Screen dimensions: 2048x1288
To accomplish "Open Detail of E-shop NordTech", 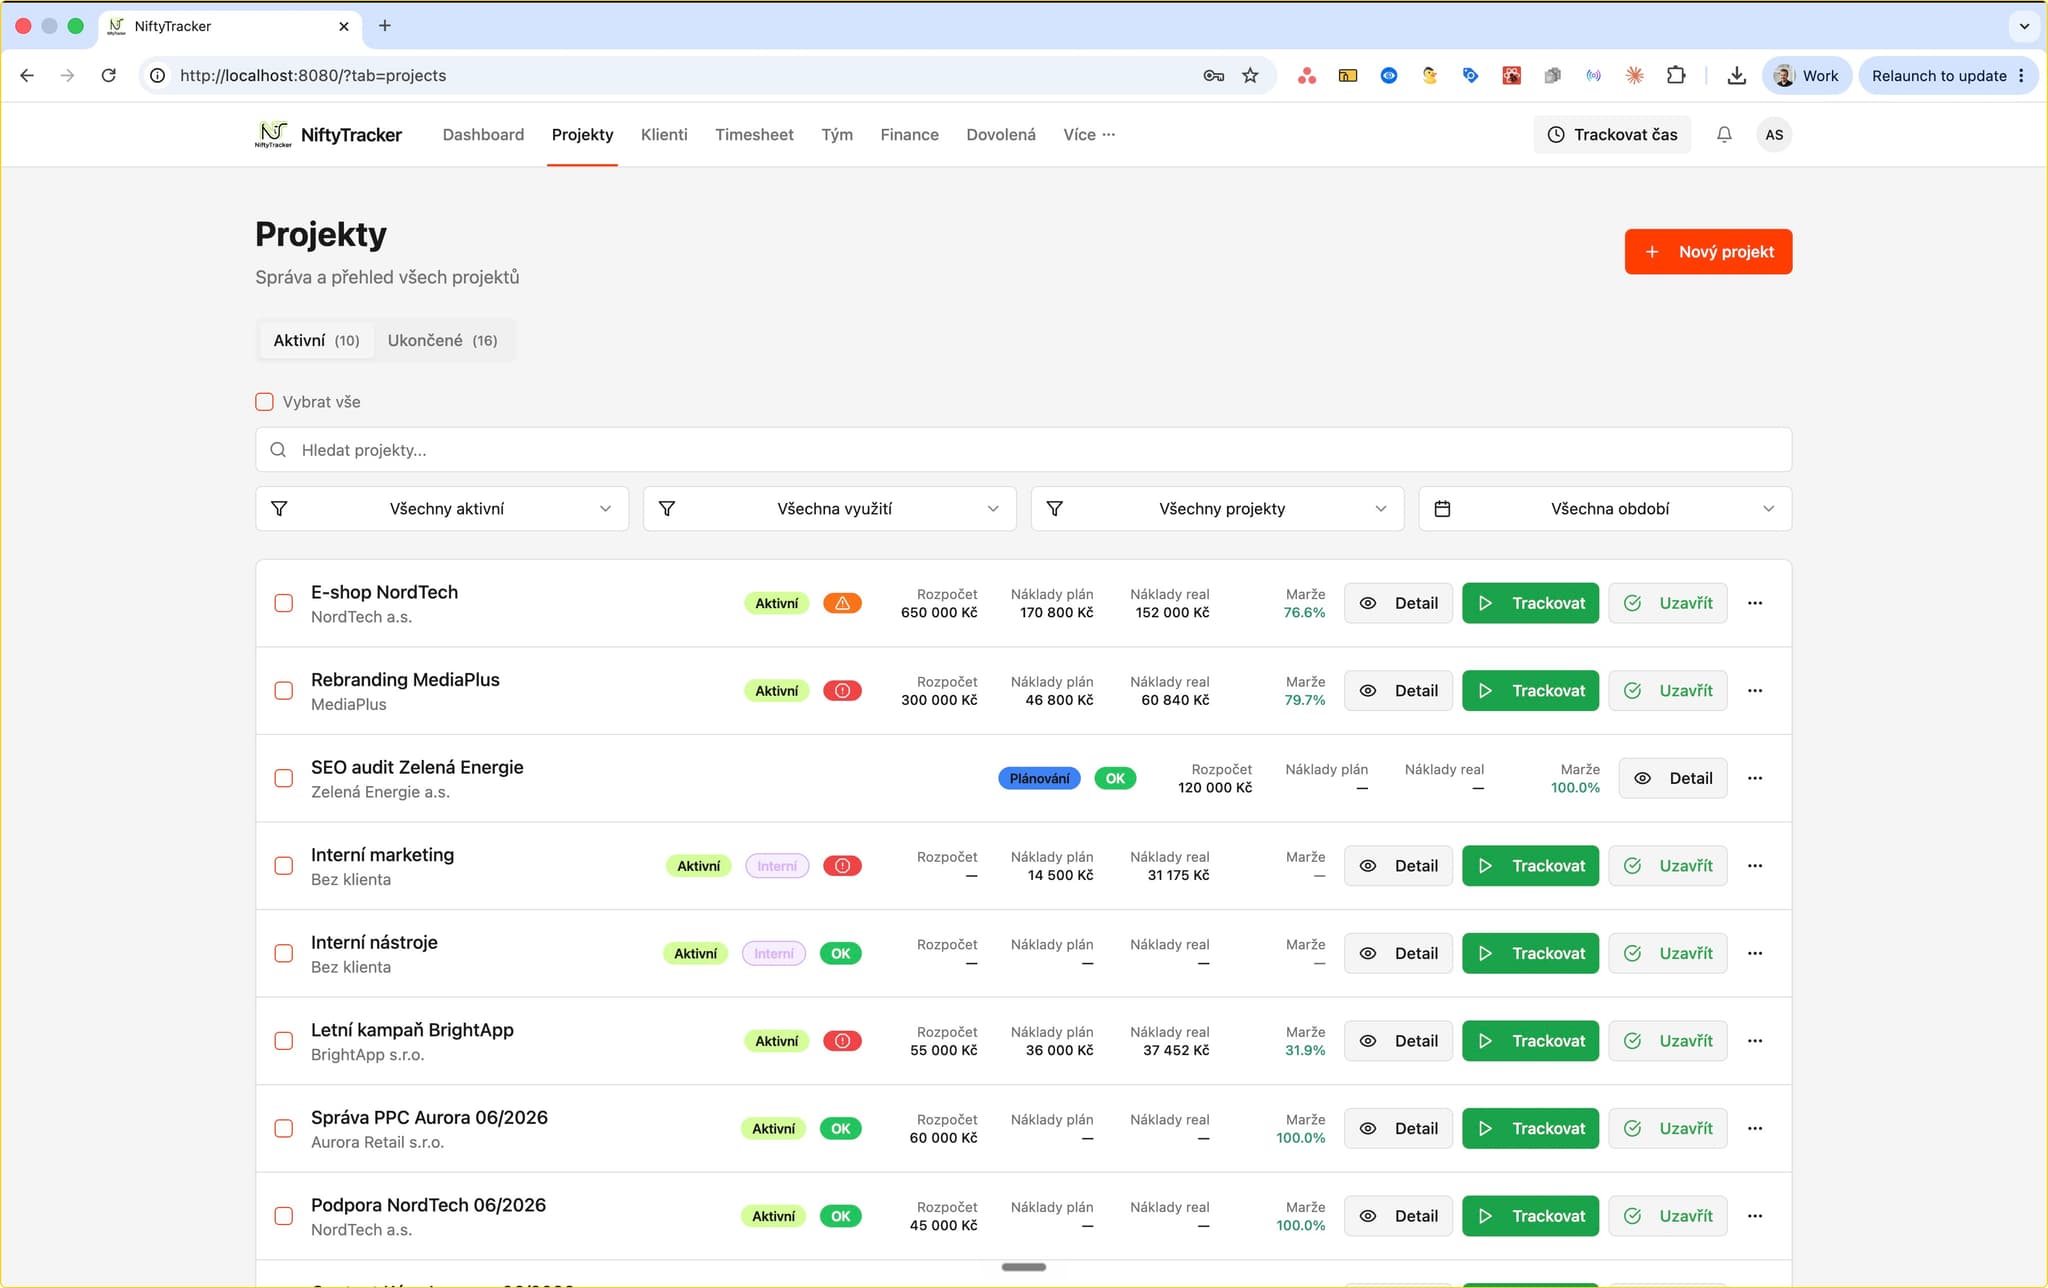I will pos(1398,603).
